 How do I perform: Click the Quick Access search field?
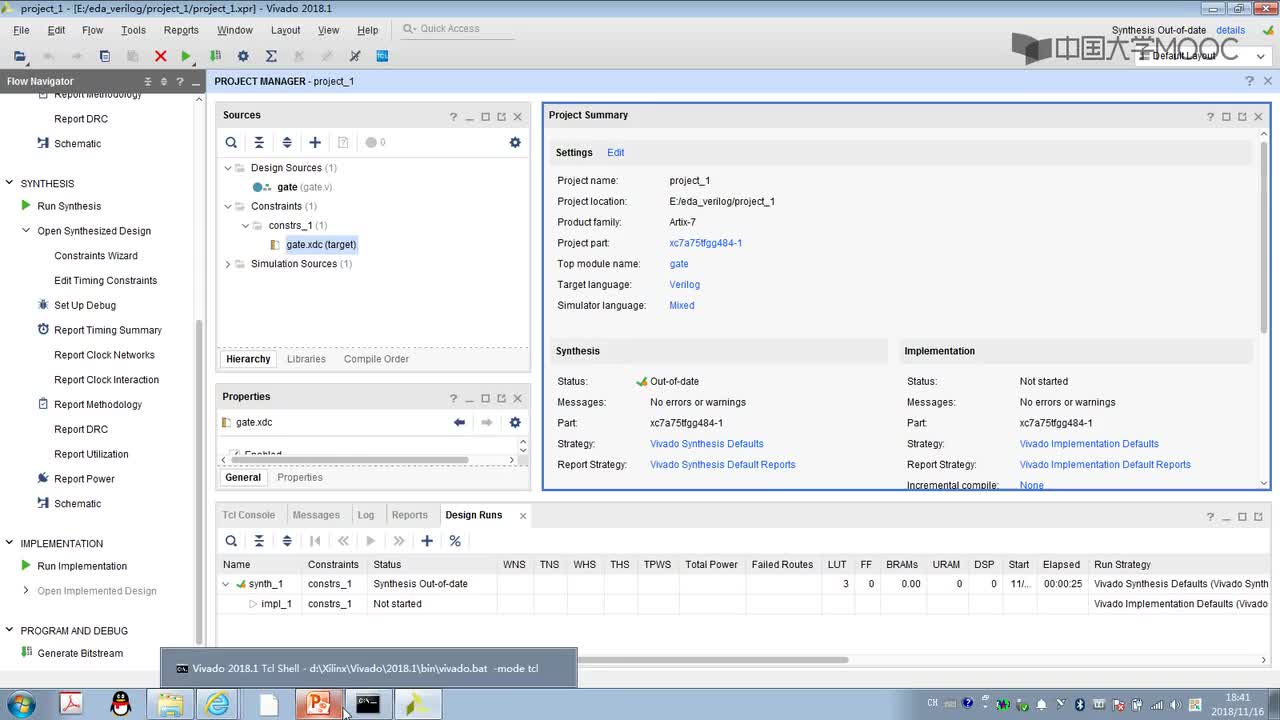[x=458, y=29]
